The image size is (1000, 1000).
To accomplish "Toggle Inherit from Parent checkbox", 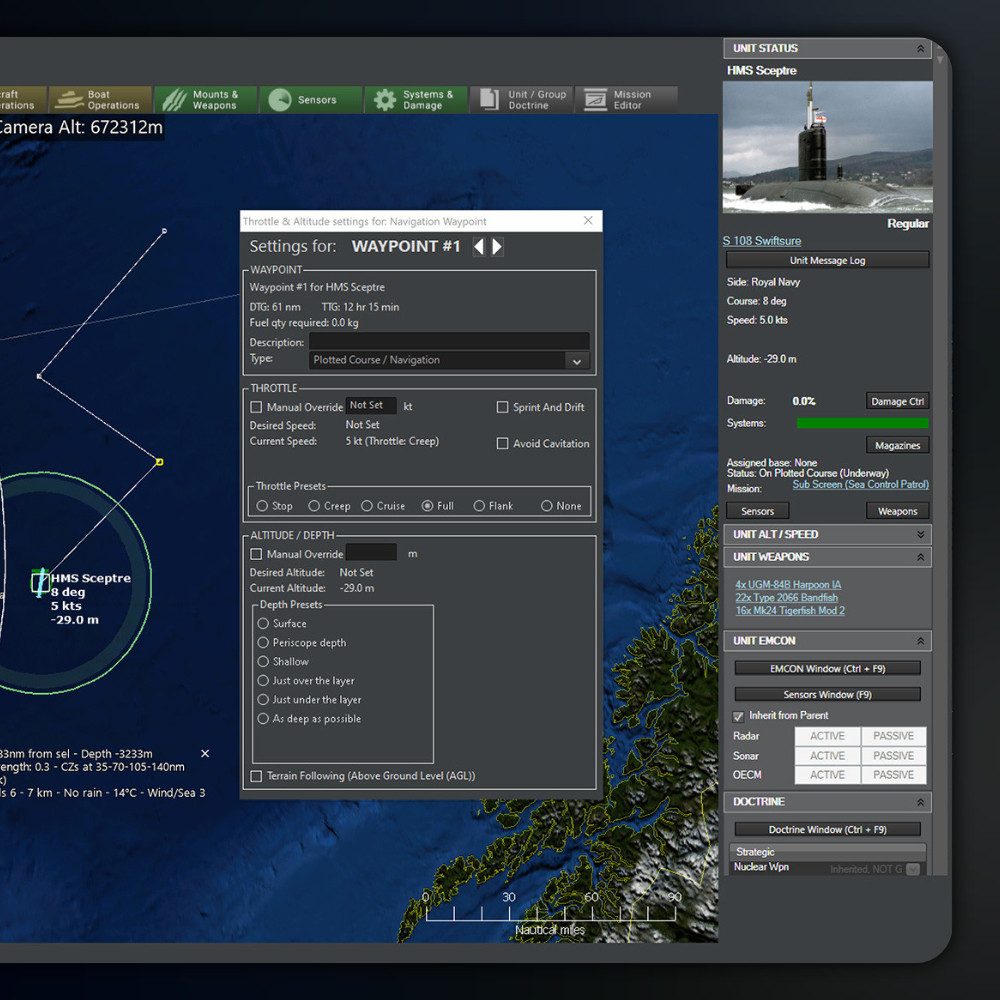I will [x=738, y=716].
